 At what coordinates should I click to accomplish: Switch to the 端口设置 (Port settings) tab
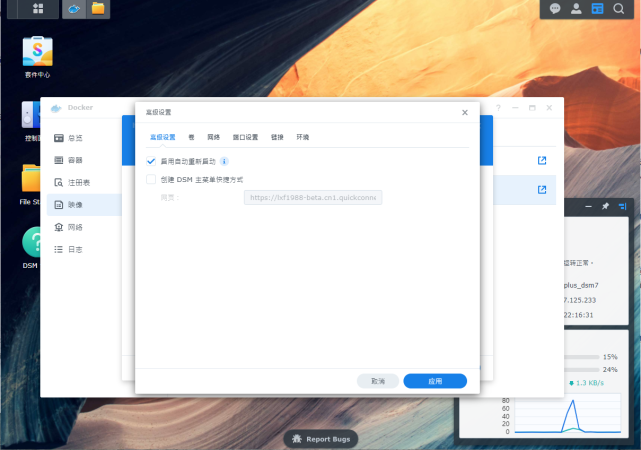tap(245, 137)
